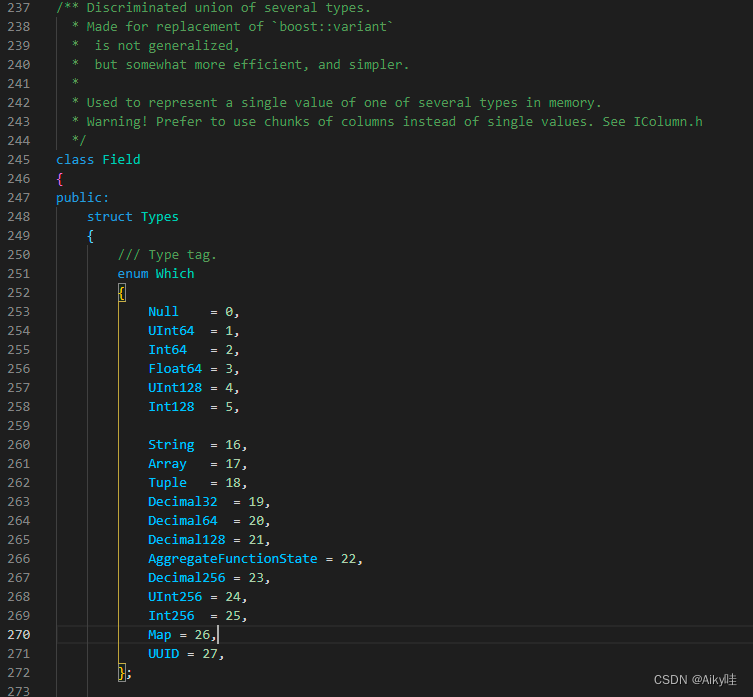Click the comment line 'Discriminated union of several types.'
The image size is (753, 697).
229,8
